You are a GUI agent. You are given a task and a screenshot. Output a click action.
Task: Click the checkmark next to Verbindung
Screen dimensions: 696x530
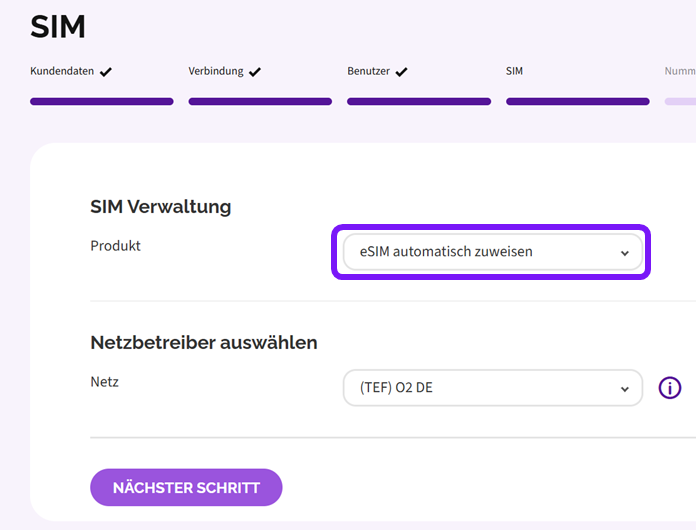coord(255,72)
